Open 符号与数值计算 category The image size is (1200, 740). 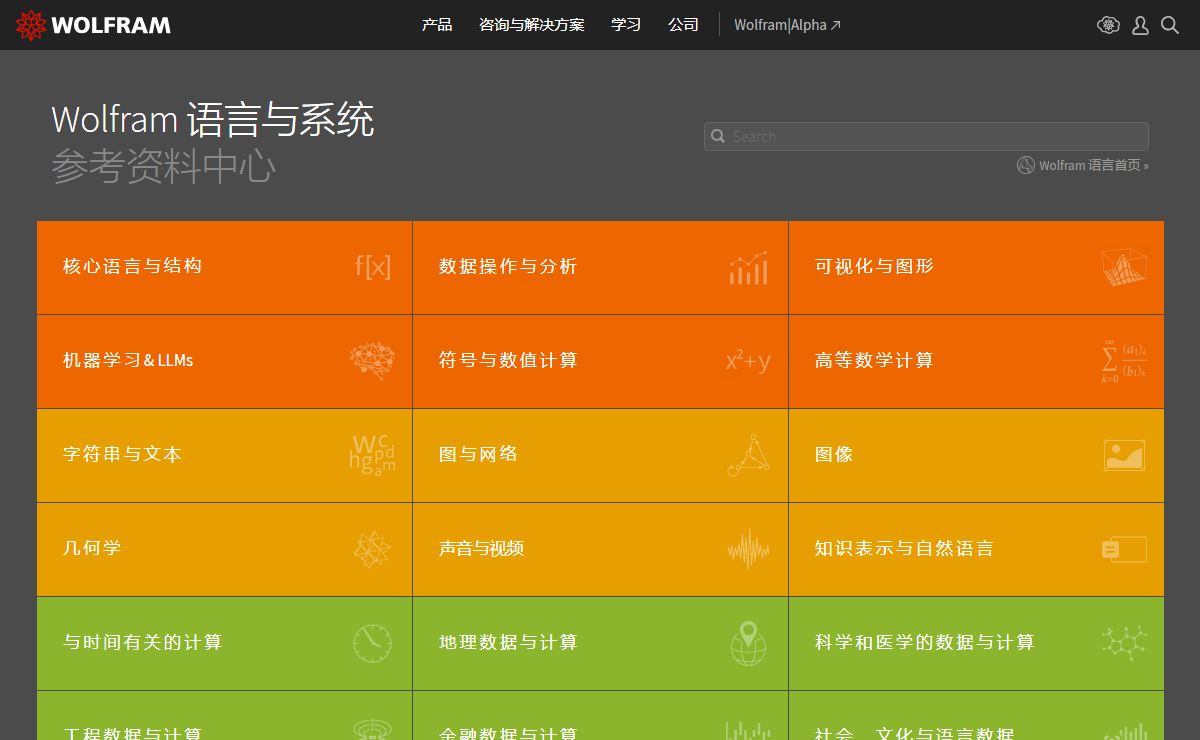pos(600,361)
